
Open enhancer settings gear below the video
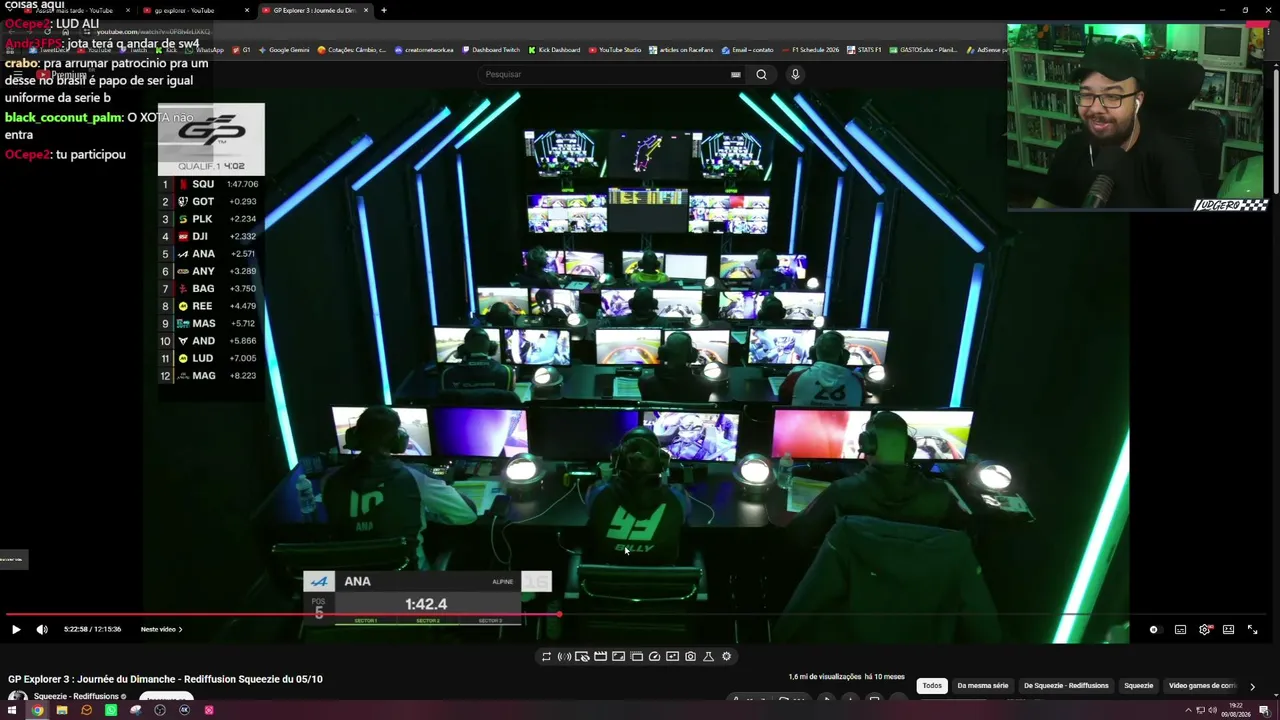pos(726,656)
